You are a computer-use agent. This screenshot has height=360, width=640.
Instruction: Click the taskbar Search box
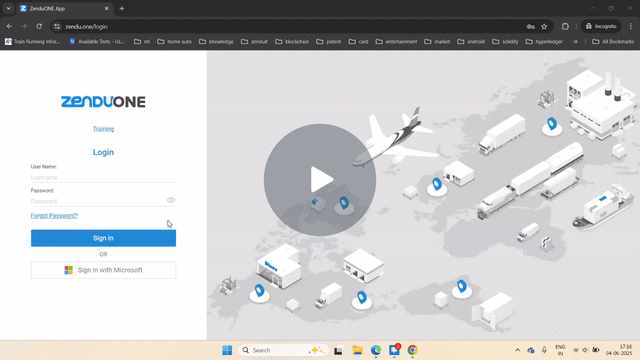click(283, 350)
